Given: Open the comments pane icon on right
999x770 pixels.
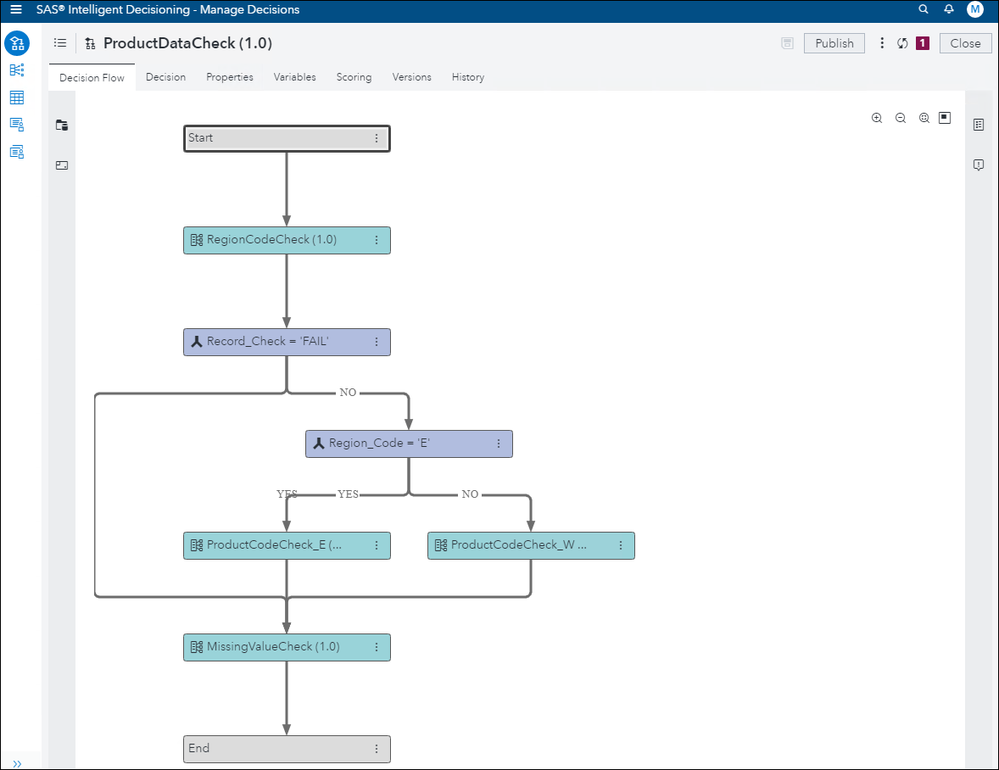Looking at the screenshot, I should (979, 165).
